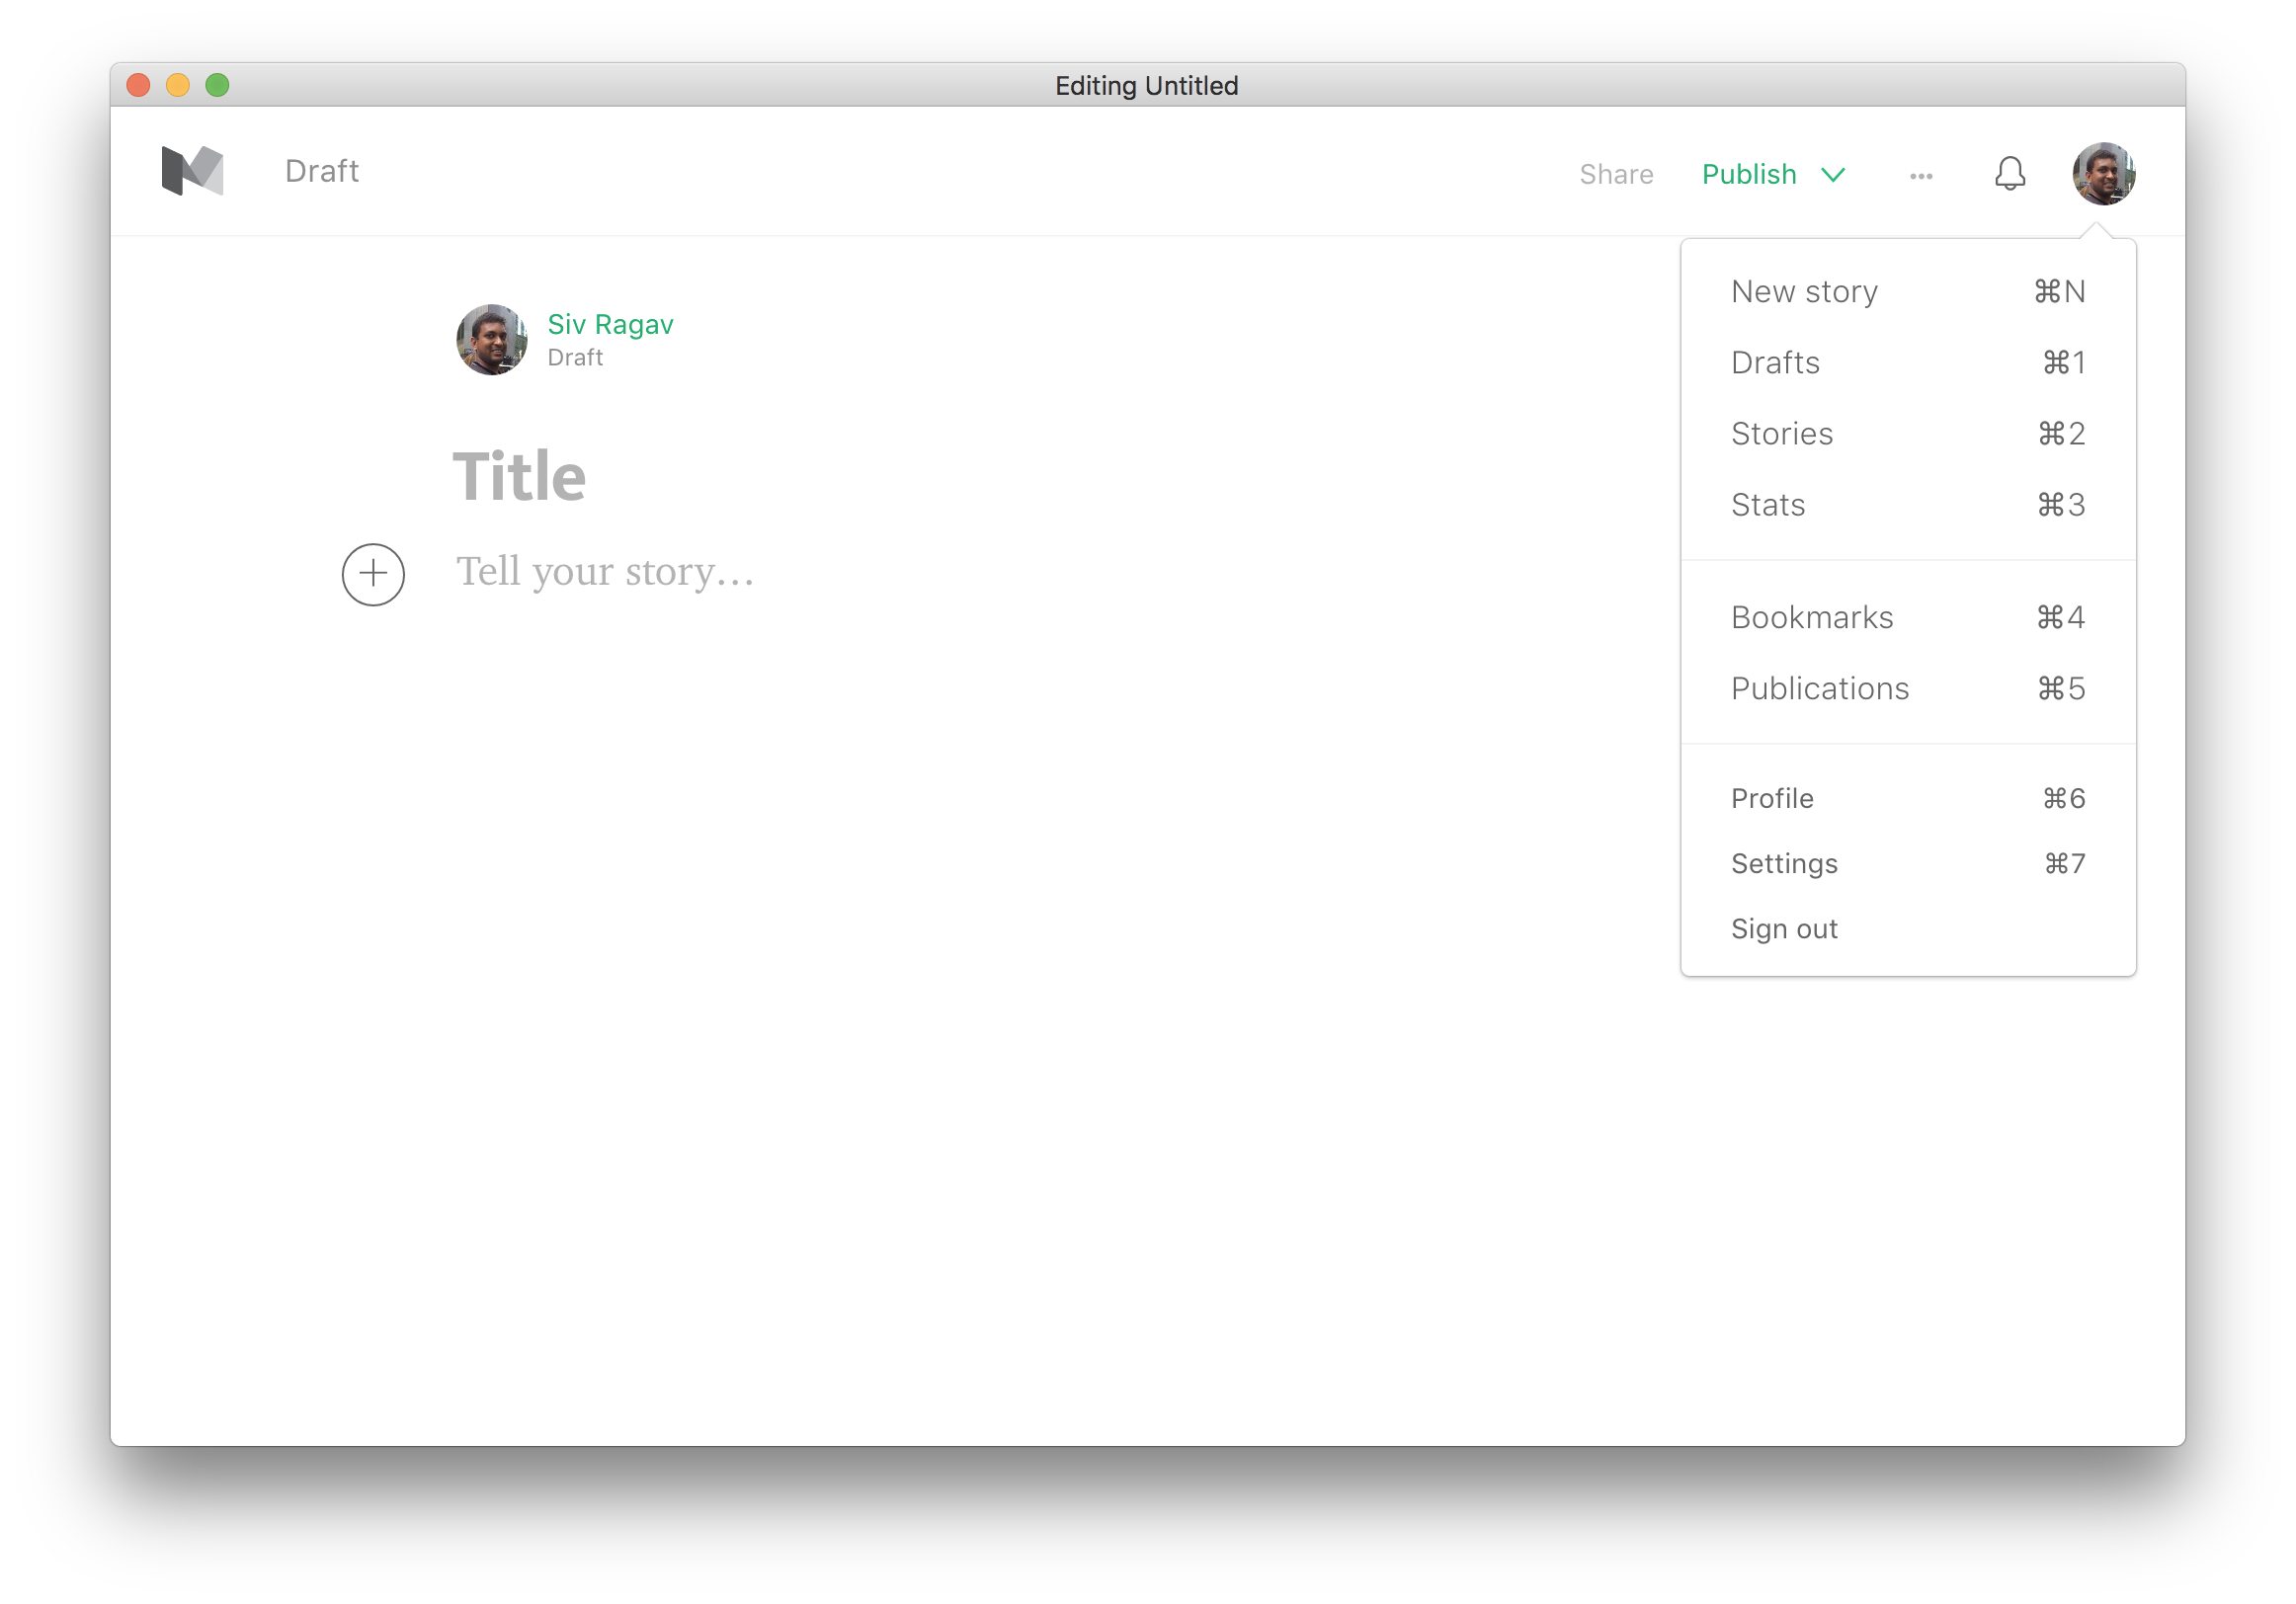Select Publications menu entry

point(1819,688)
